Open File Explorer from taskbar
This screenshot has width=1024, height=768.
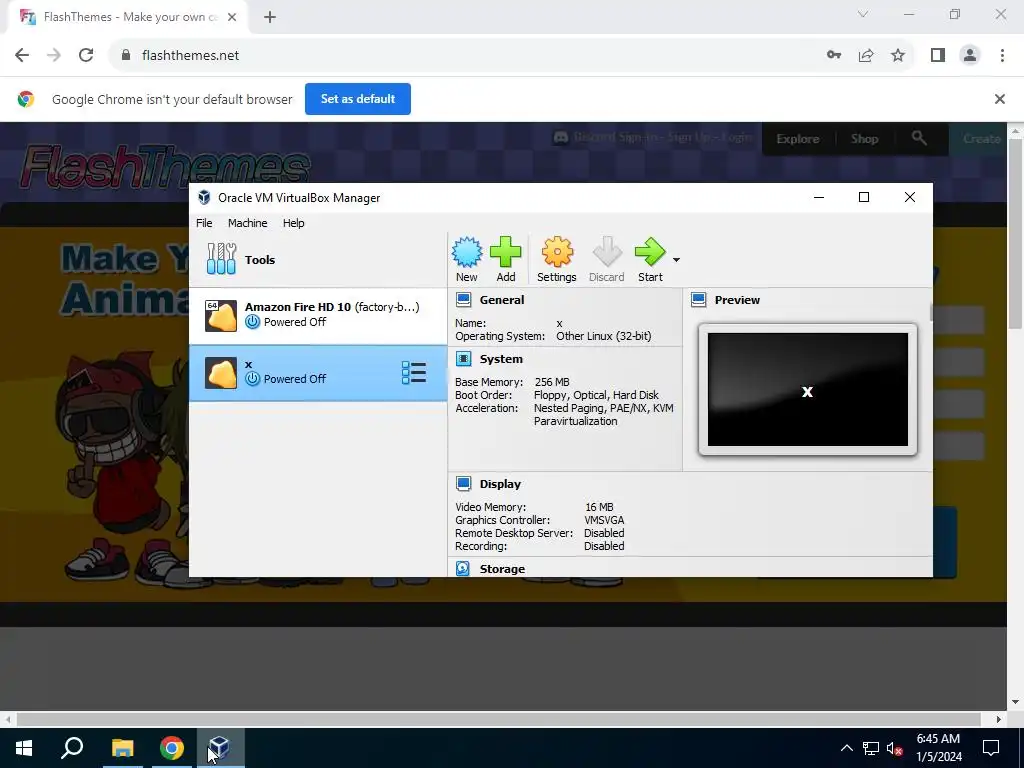pos(122,748)
